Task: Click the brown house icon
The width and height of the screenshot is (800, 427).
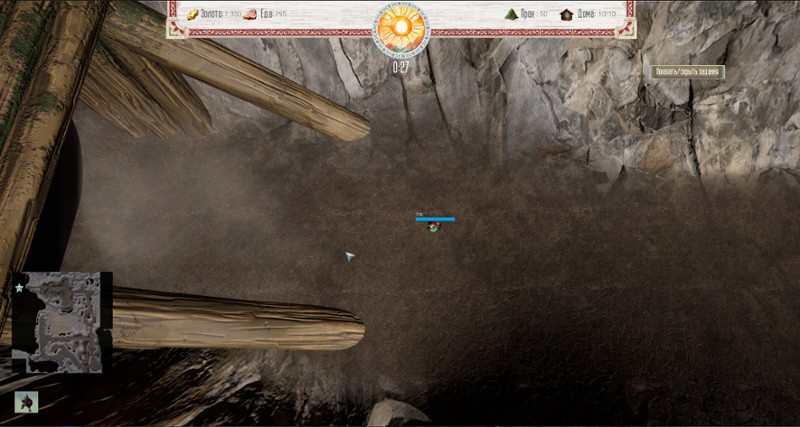Action: 566,15
